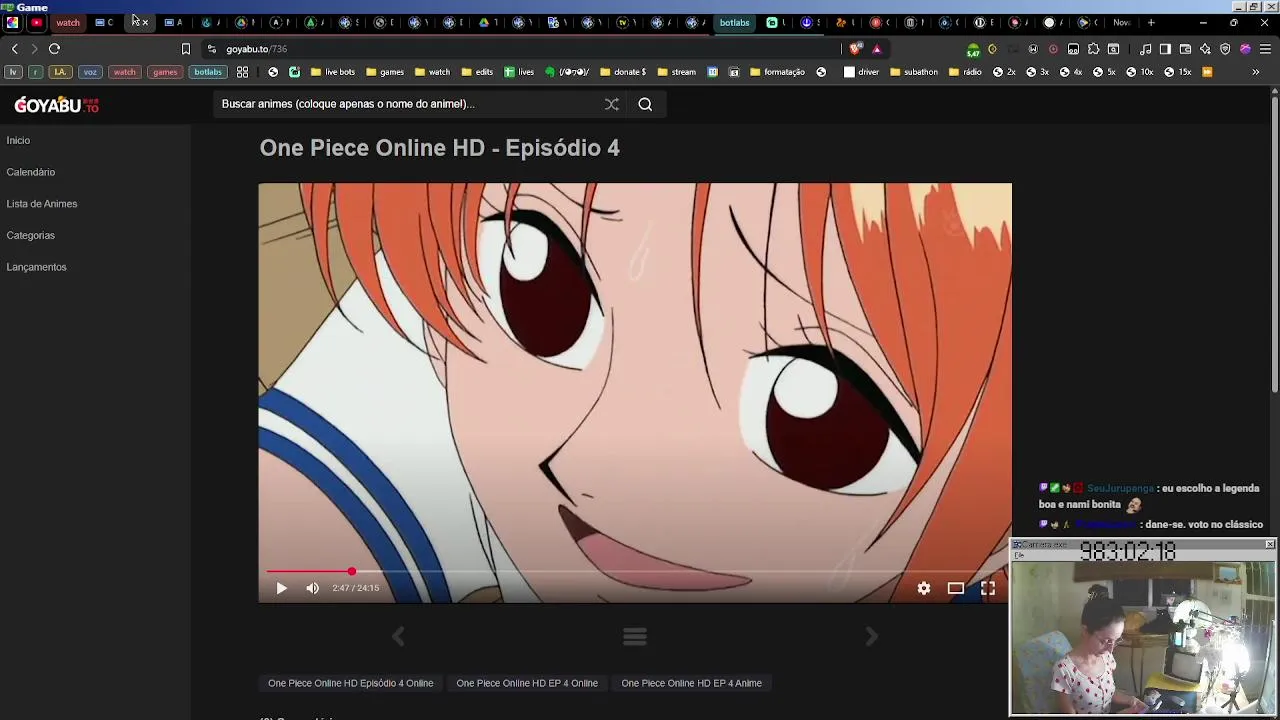Open the browser music note icon
Screen dimensions: 1280x720
1146,49
